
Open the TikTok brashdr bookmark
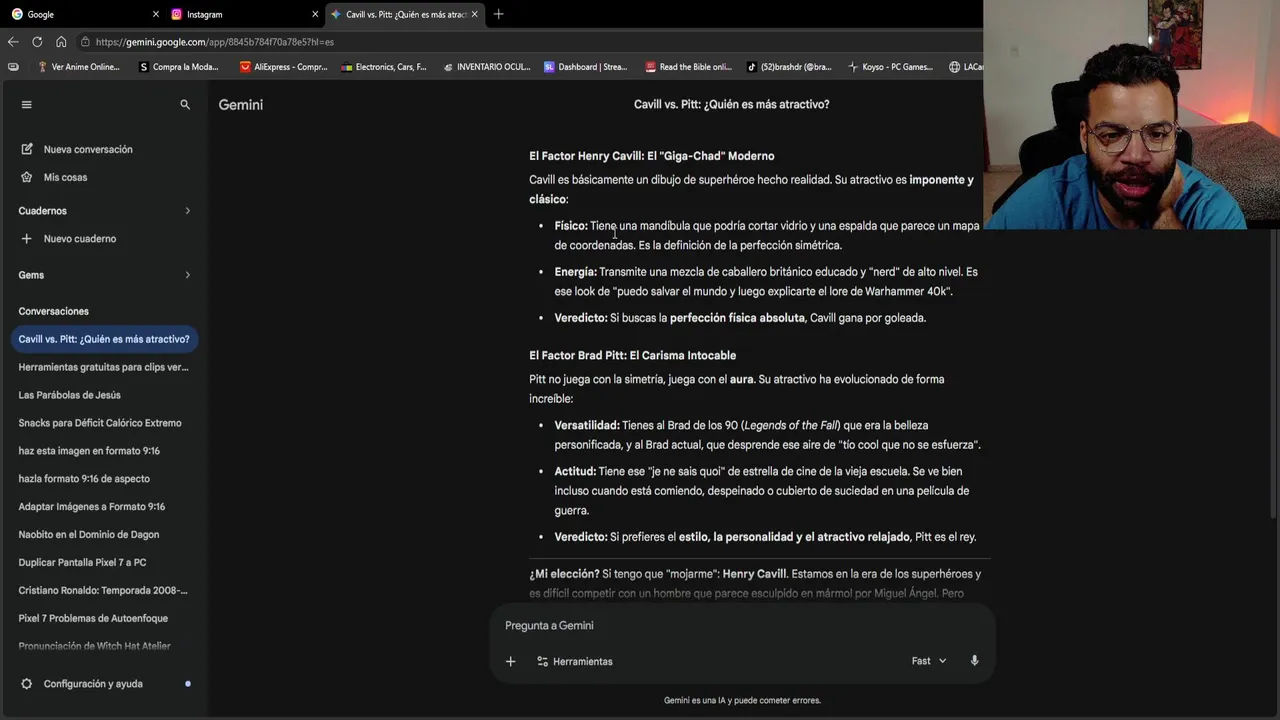(789, 67)
